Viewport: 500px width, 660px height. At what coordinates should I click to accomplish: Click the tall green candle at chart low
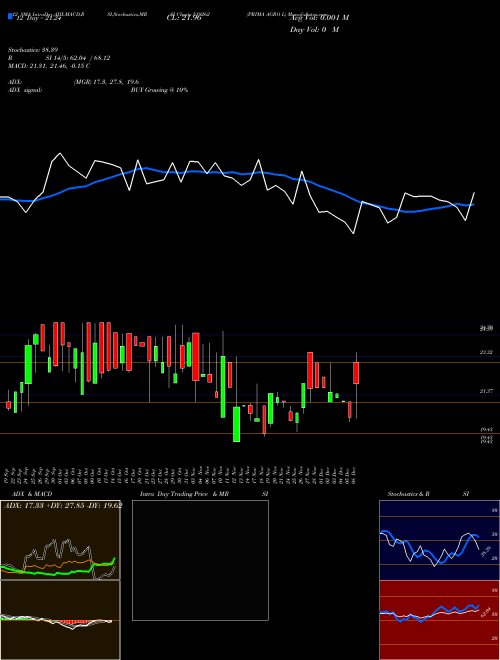(237, 424)
